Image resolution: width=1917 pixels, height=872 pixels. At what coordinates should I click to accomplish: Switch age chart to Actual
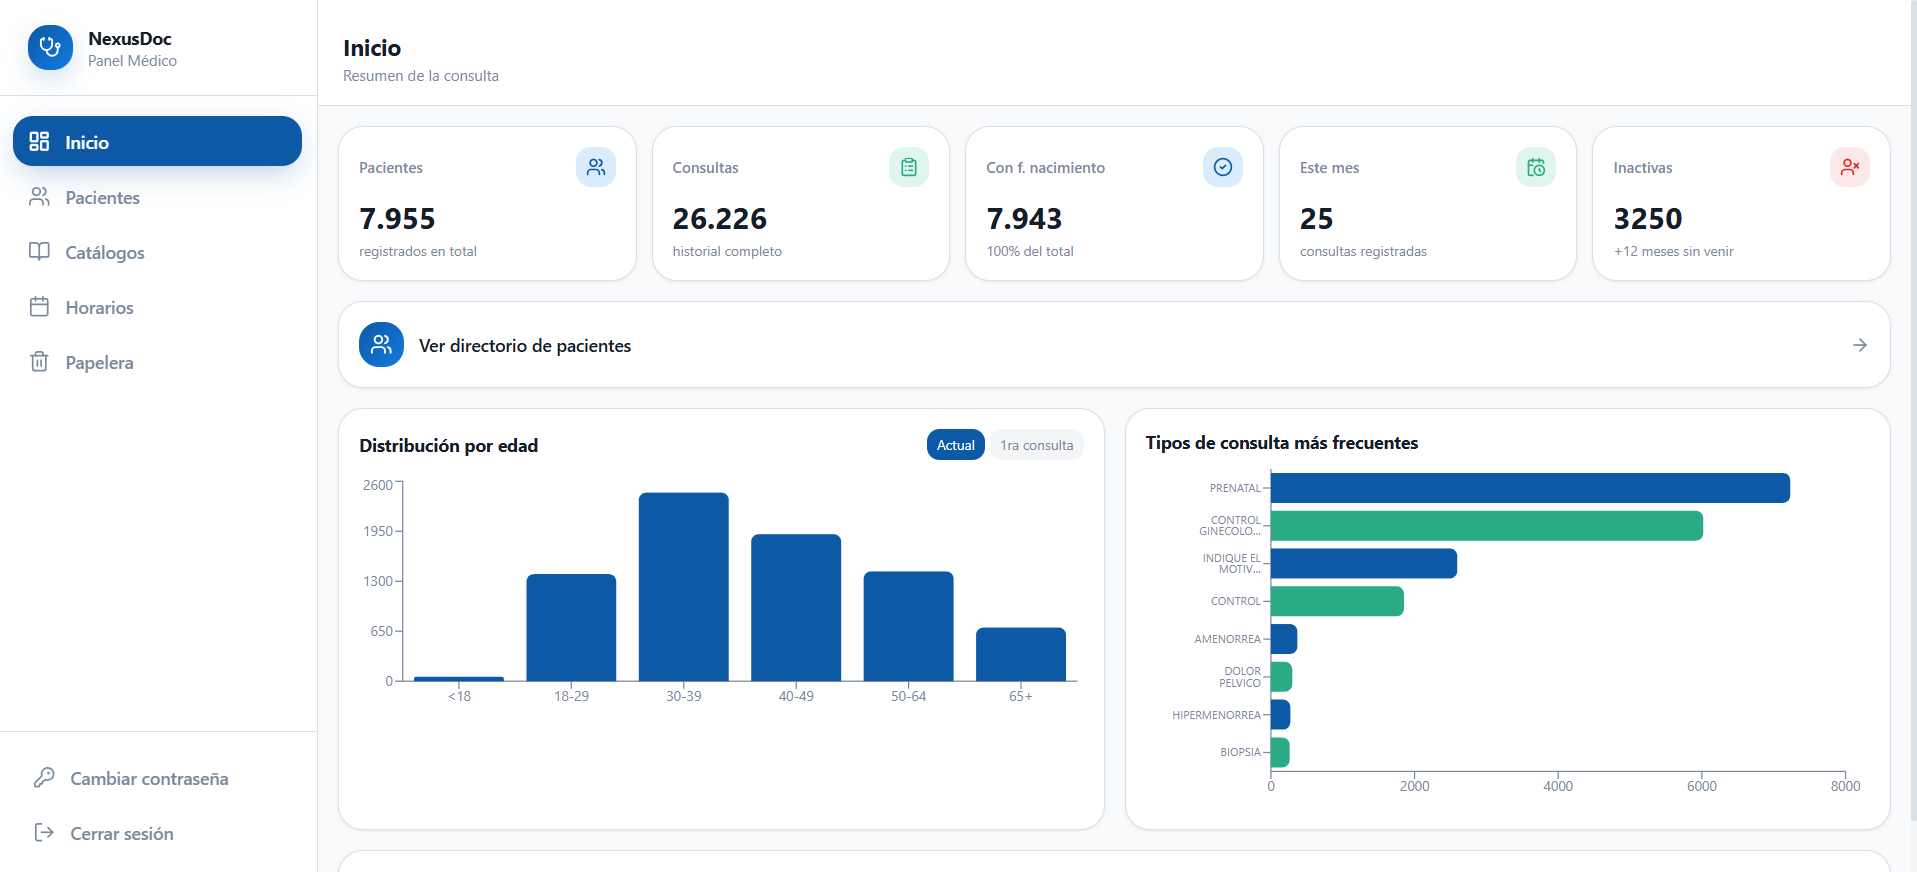click(956, 445)
